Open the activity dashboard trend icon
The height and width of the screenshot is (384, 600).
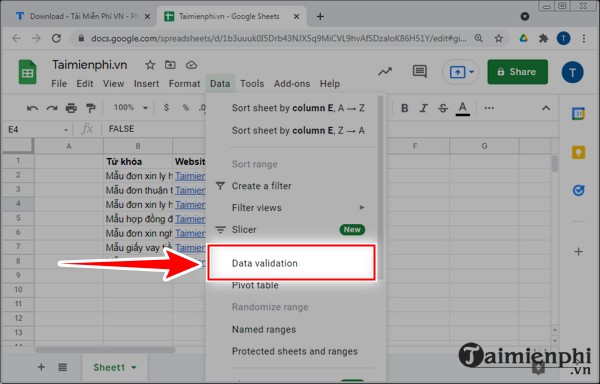coord(385,72)
